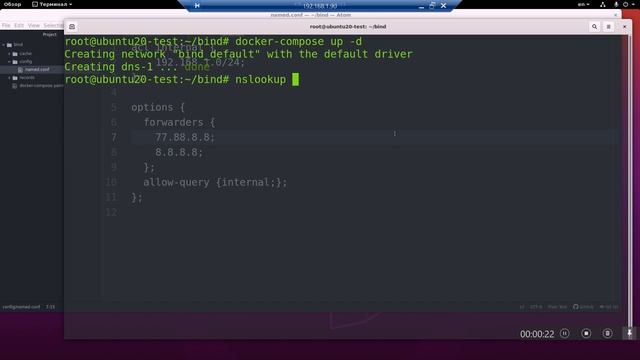Pause the screen recording
Image resolution: width=640 pixels, height=360 pixels.
pyautogui.click(x=564, y=333)
